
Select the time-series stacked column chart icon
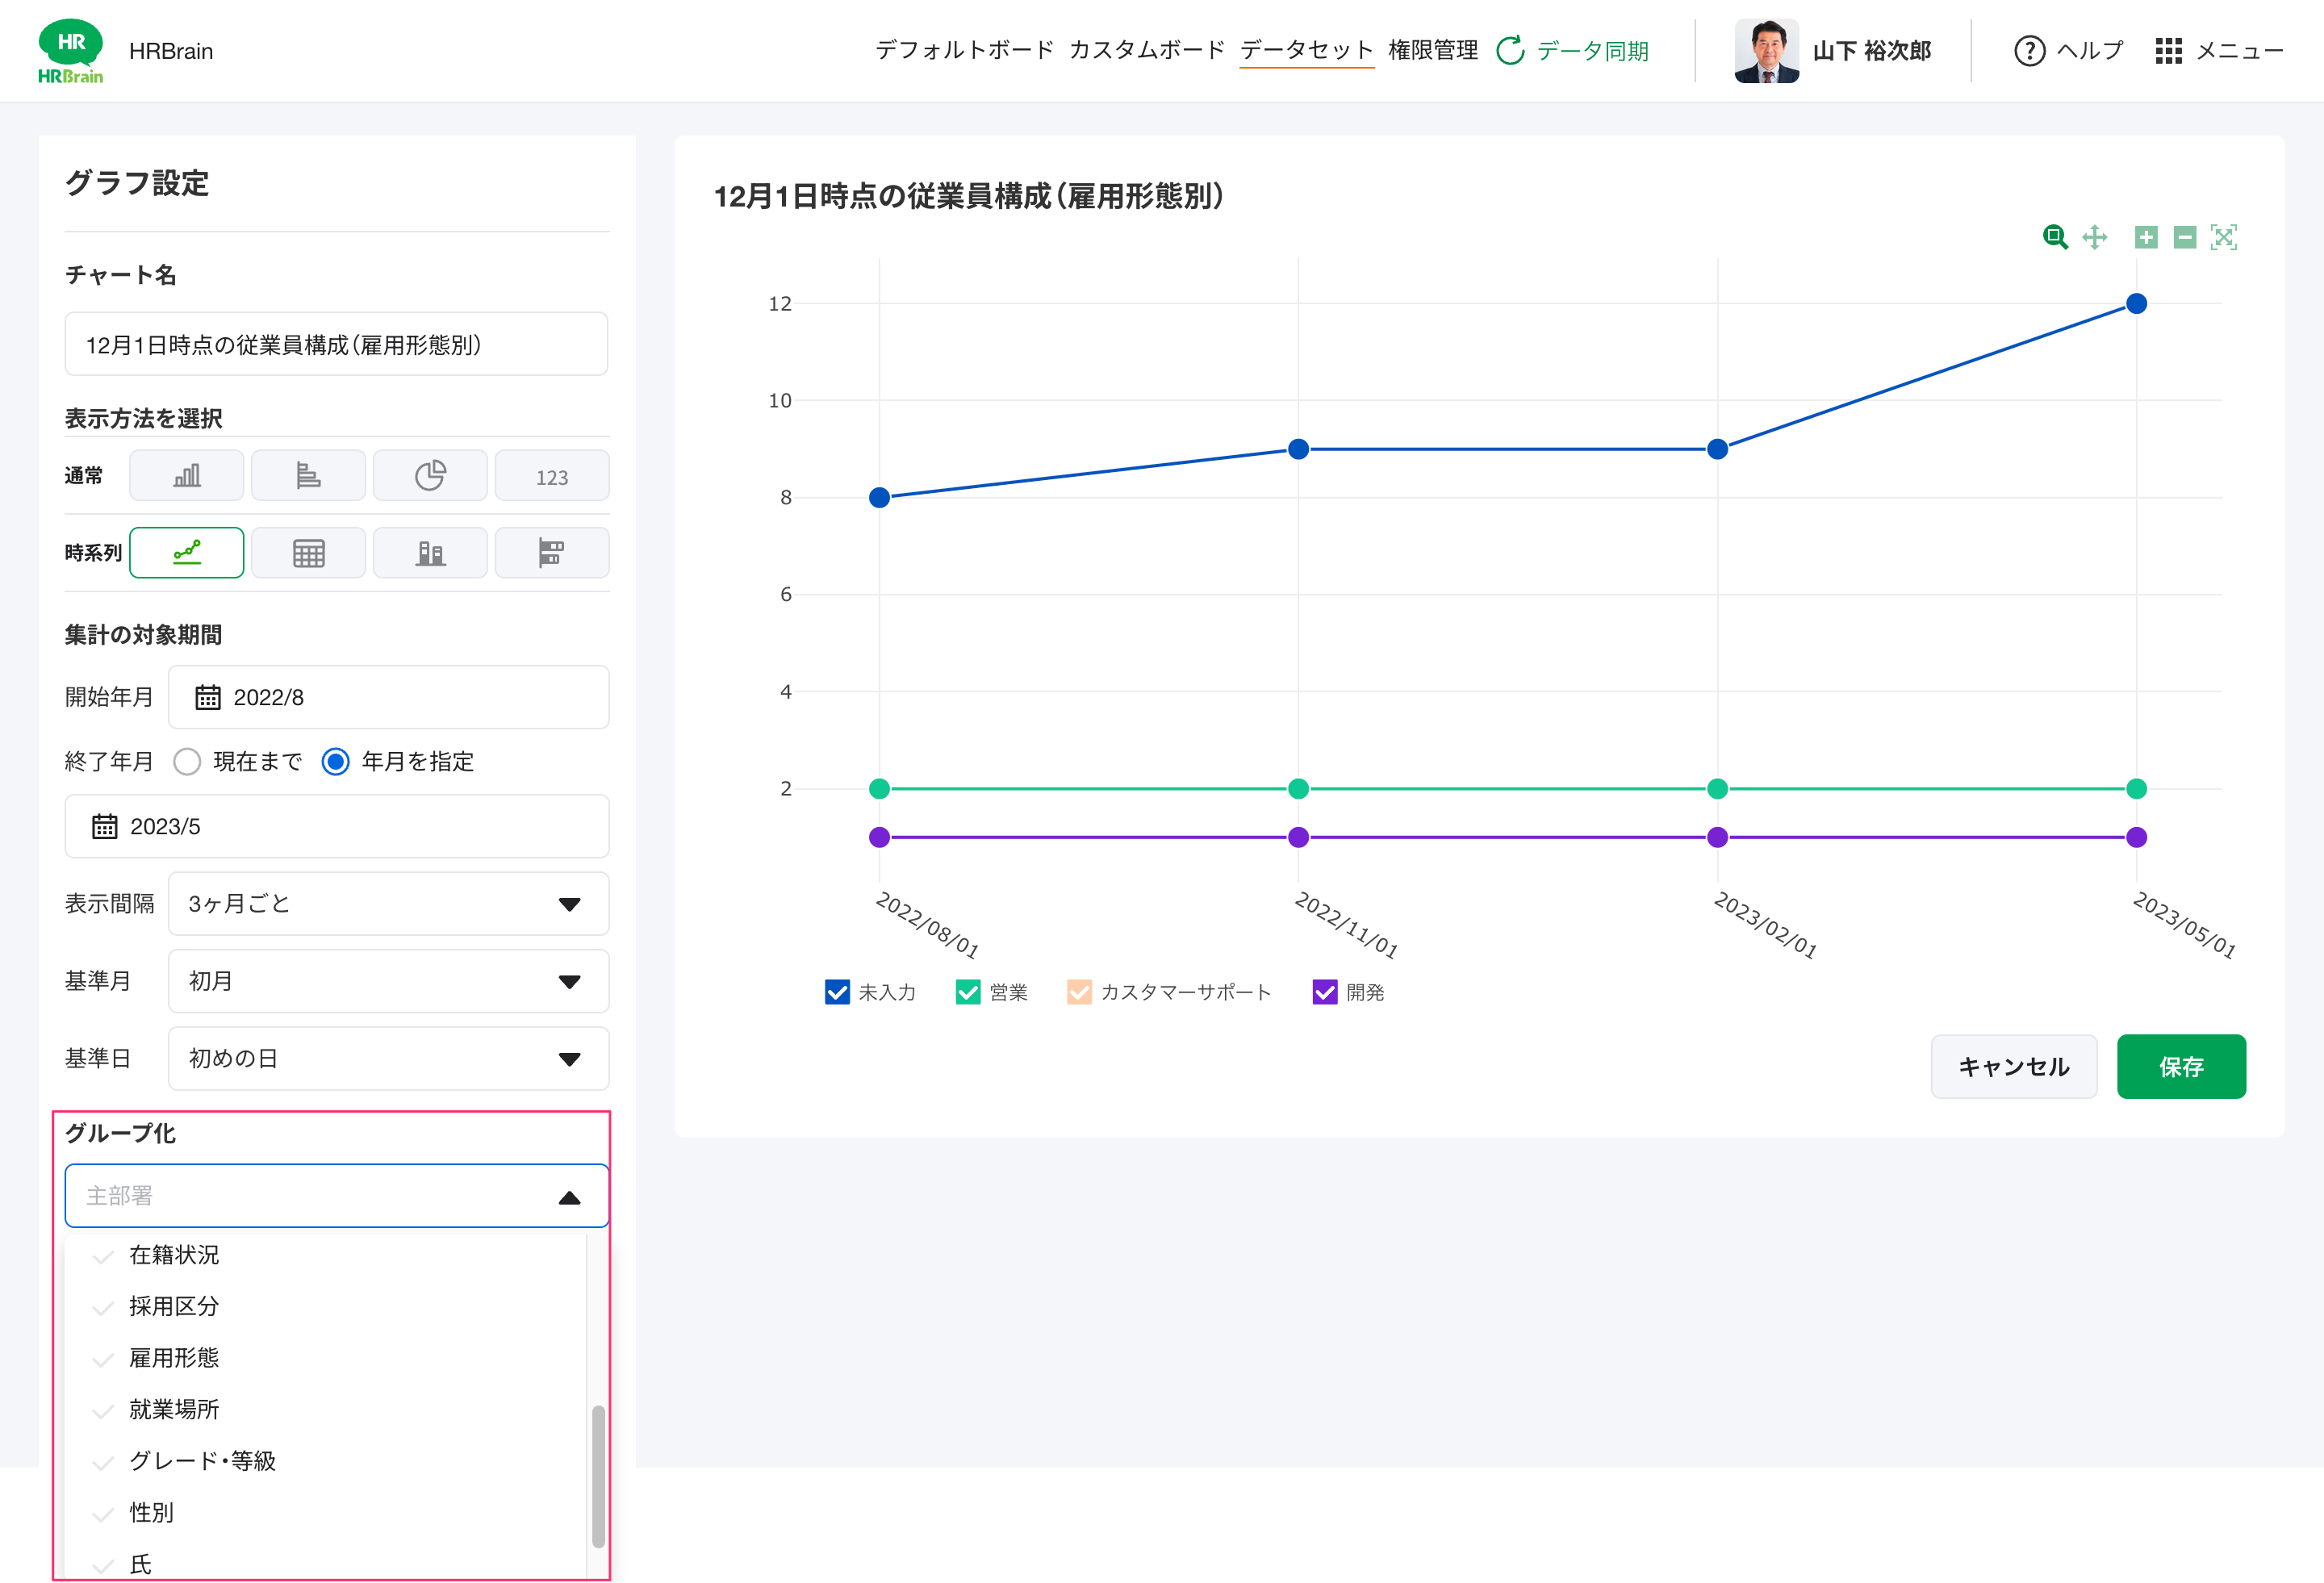pos(430,553)
